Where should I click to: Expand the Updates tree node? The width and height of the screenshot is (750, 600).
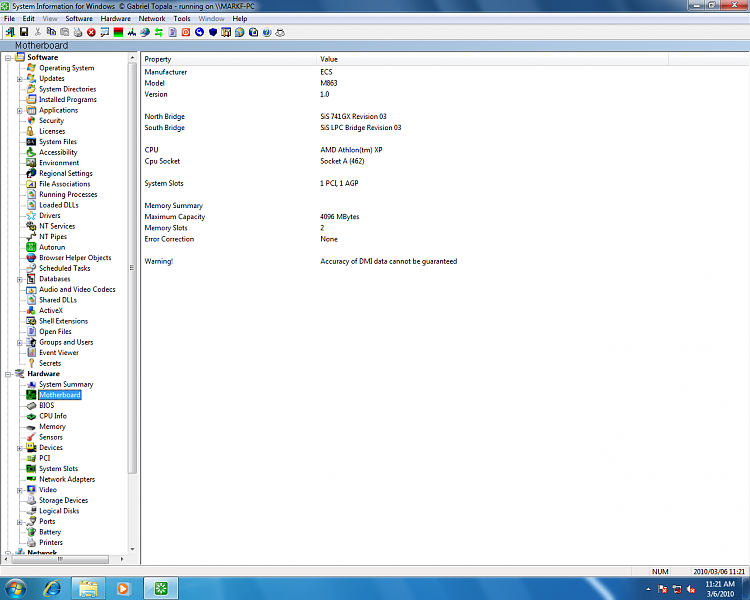tap(20, 79)
